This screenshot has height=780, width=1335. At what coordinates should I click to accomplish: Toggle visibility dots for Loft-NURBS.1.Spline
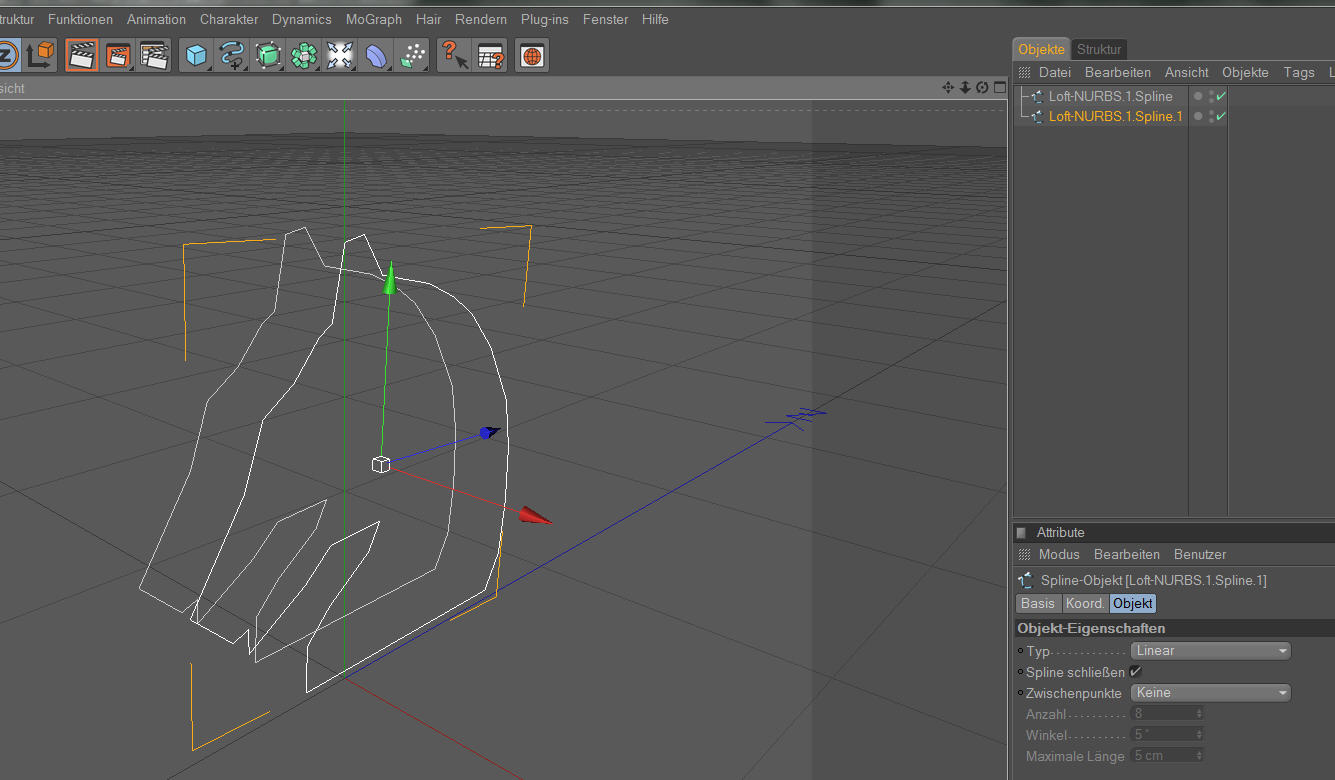(x=1211, y=97)
